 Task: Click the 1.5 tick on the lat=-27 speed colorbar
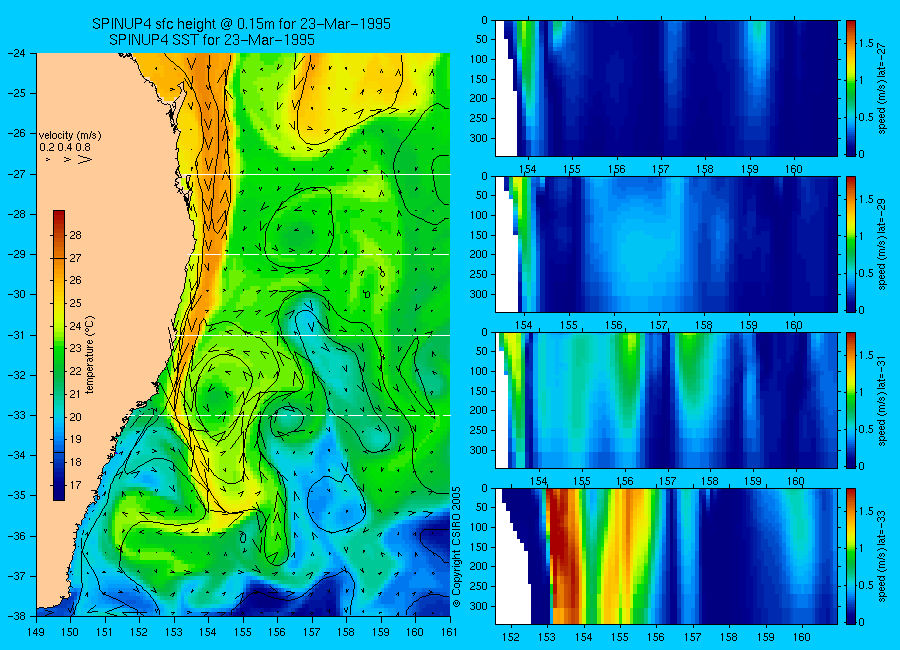pyautogui.click(x=867, y=44)
